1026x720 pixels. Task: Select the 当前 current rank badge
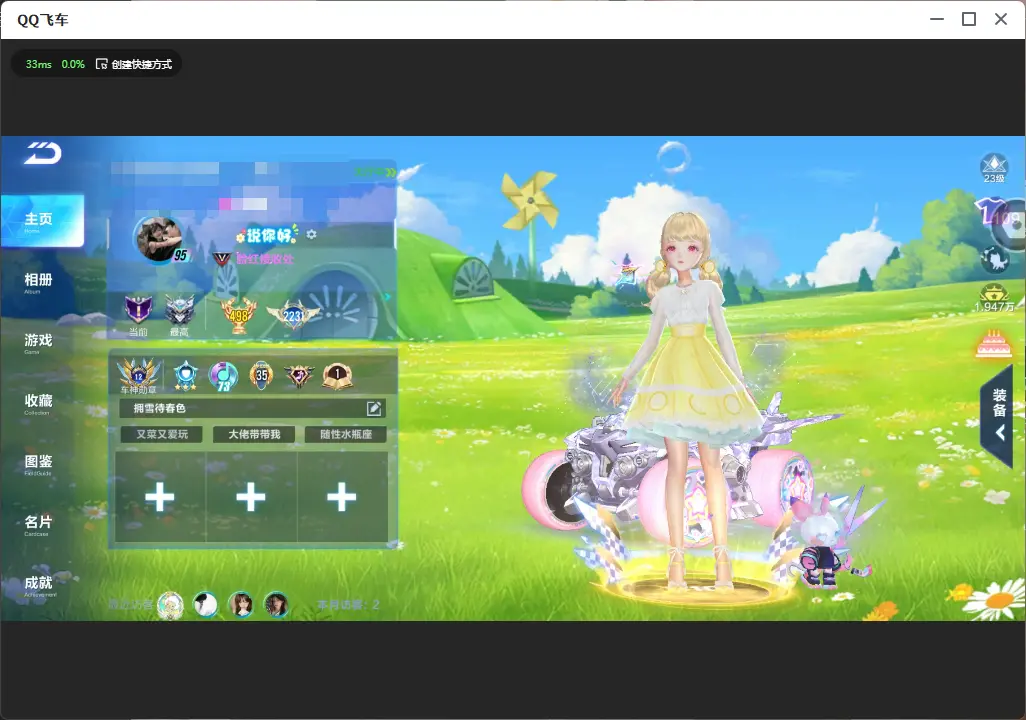138,314
